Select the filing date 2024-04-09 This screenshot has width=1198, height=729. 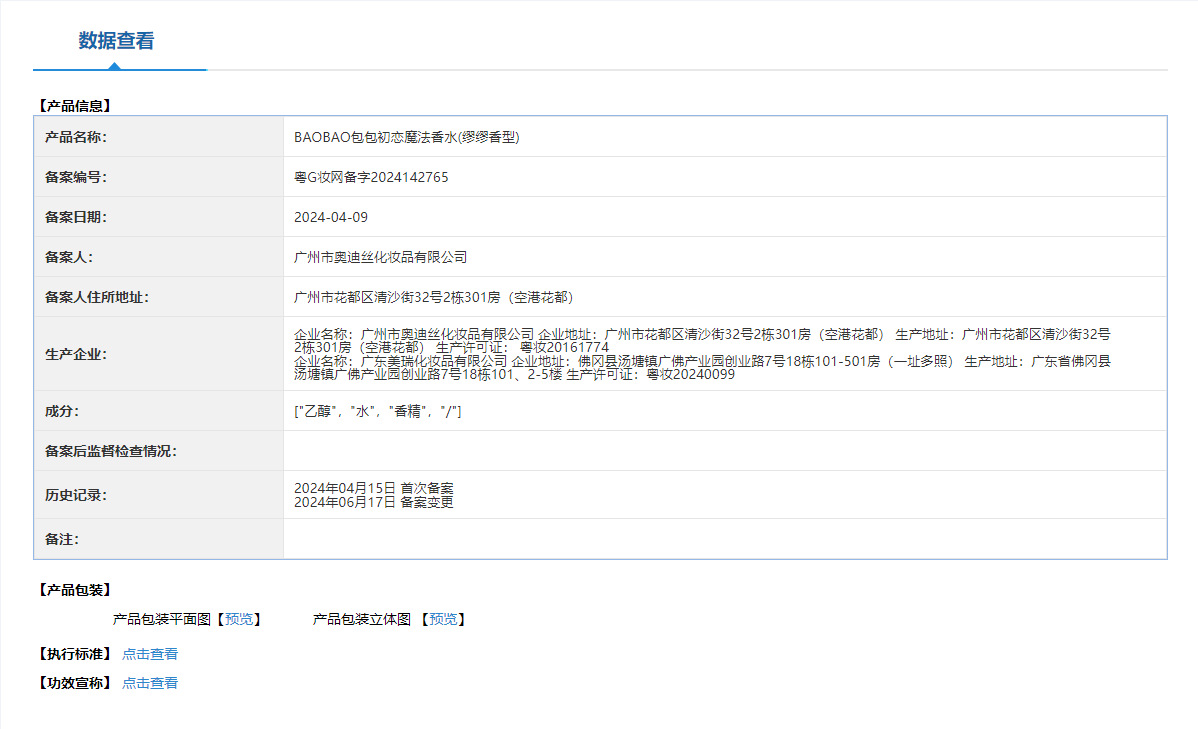(x=331, y=218)
